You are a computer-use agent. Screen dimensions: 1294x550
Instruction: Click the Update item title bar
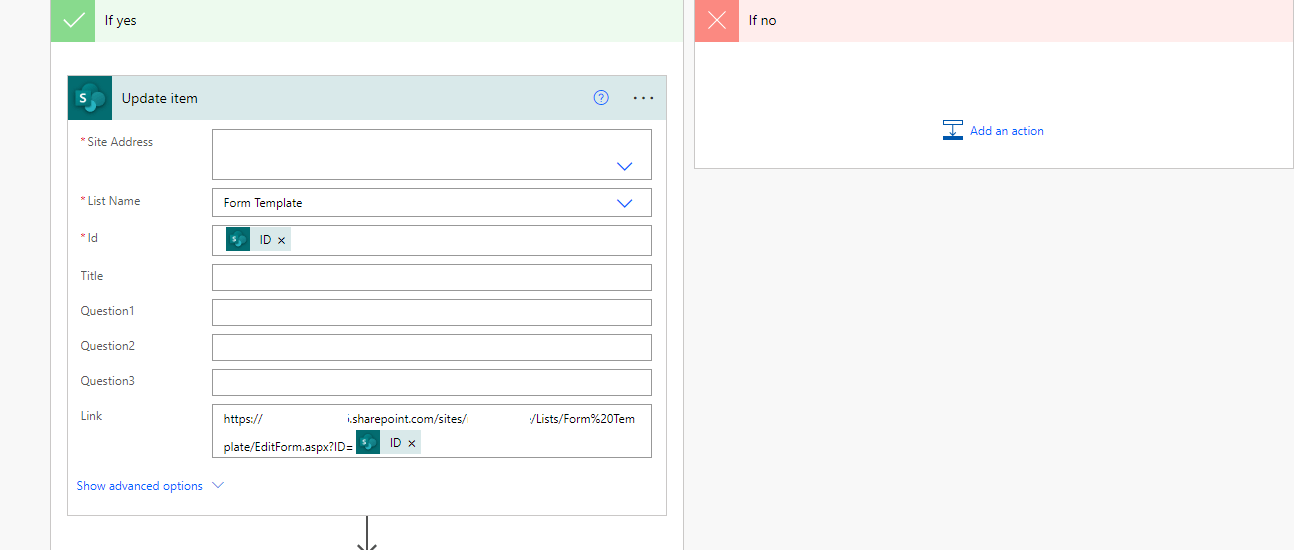(367, 98)
